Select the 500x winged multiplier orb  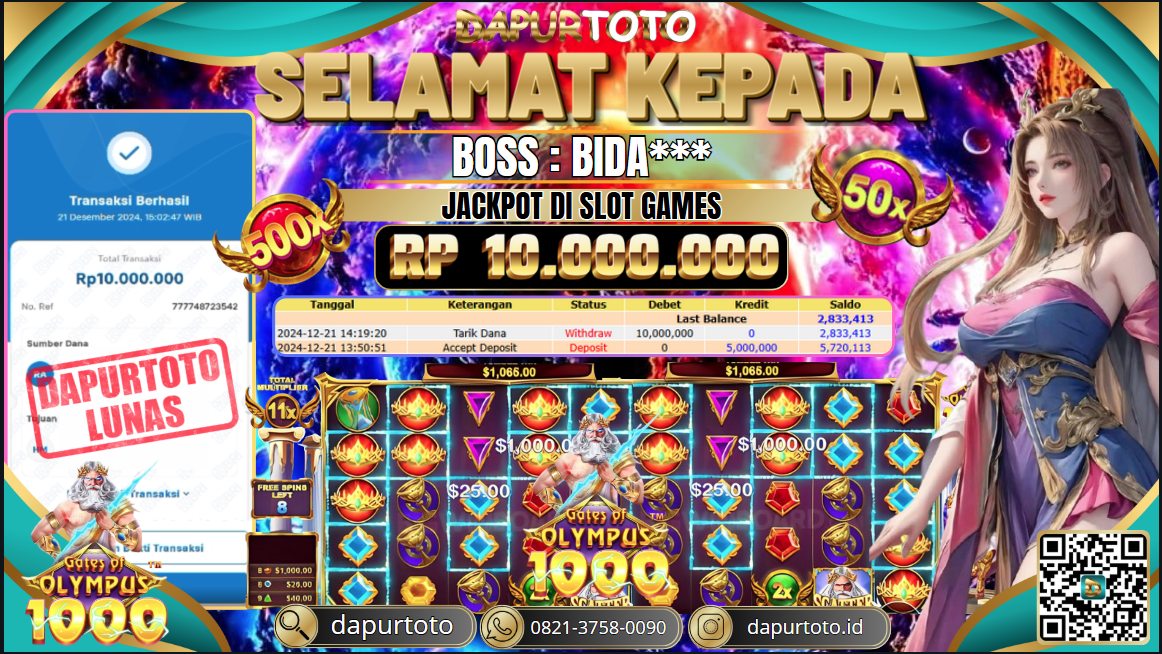click(x=282, y=237)
